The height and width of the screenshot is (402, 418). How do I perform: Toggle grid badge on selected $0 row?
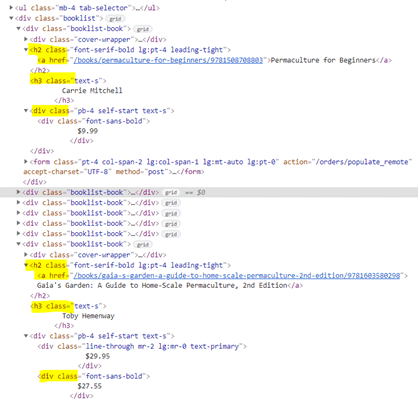171,192
